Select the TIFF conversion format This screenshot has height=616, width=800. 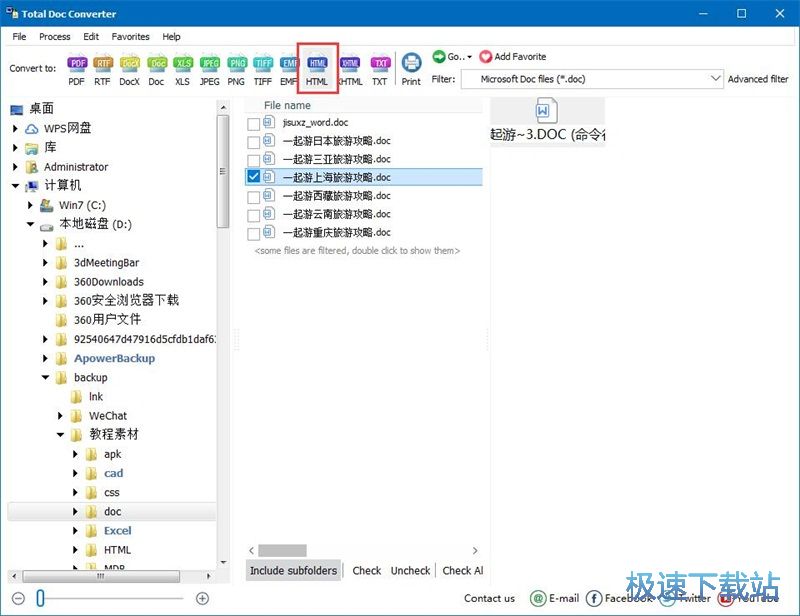263,65
